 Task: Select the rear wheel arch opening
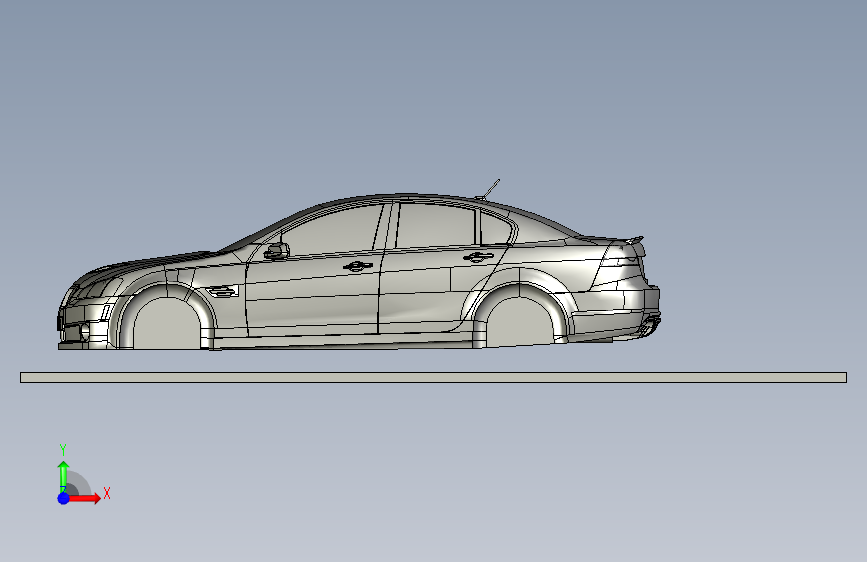tap(520, 322)
